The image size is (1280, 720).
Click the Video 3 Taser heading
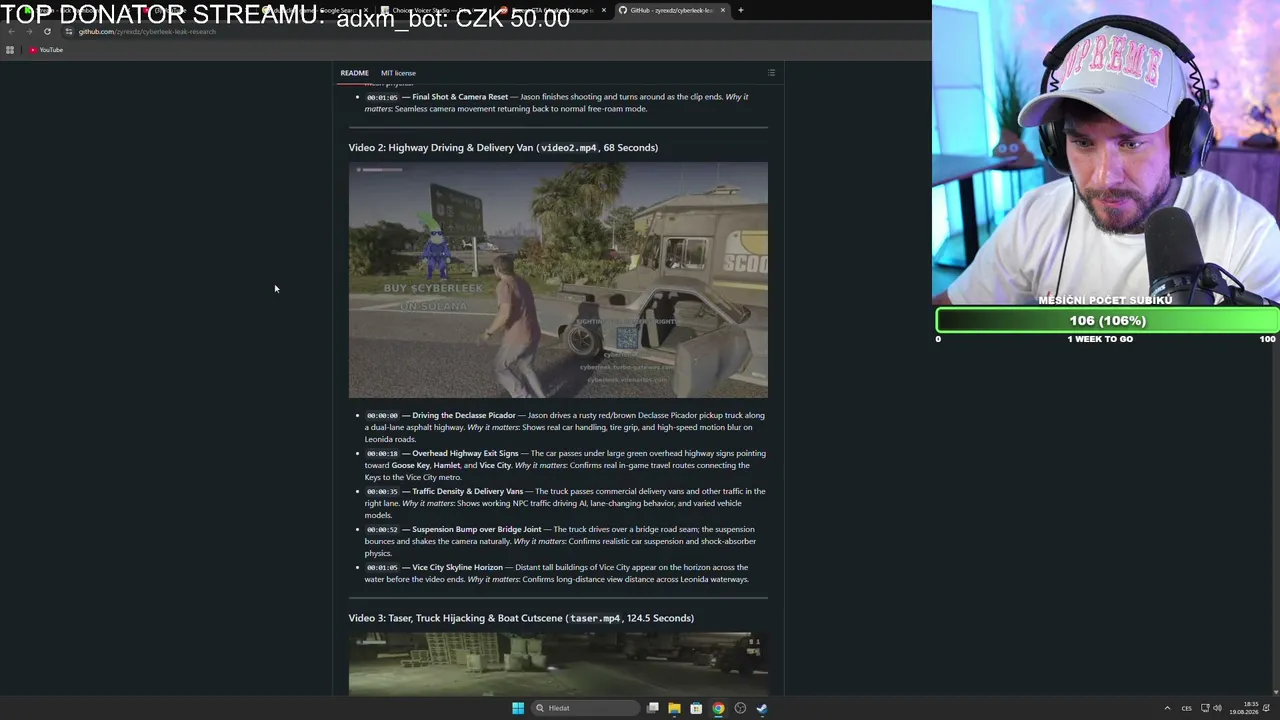tap(521, 618)
